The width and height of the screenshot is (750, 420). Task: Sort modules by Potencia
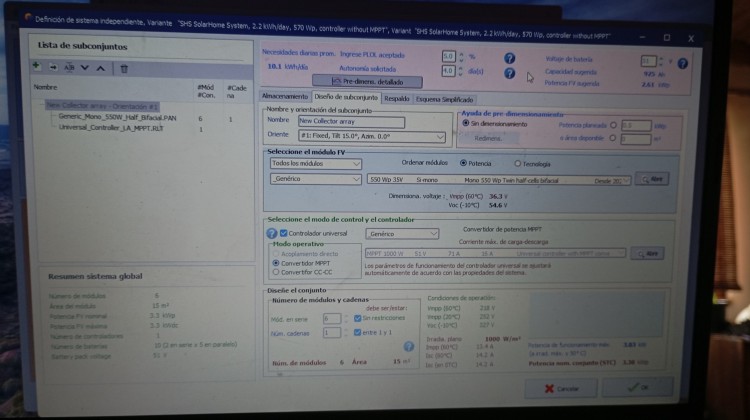pos(463,163)
